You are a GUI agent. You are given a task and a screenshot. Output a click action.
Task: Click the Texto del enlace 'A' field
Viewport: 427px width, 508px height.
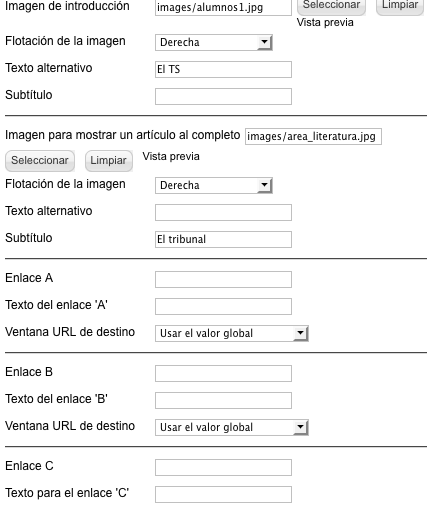click(223, 306)
